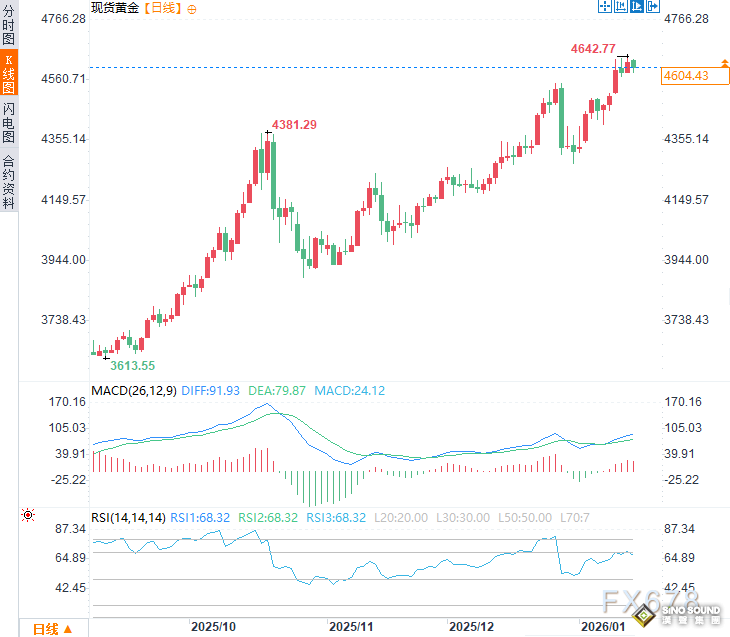Open the 闪电图 tab
Viewport: 730px width, 637px height.
point(9,122)
